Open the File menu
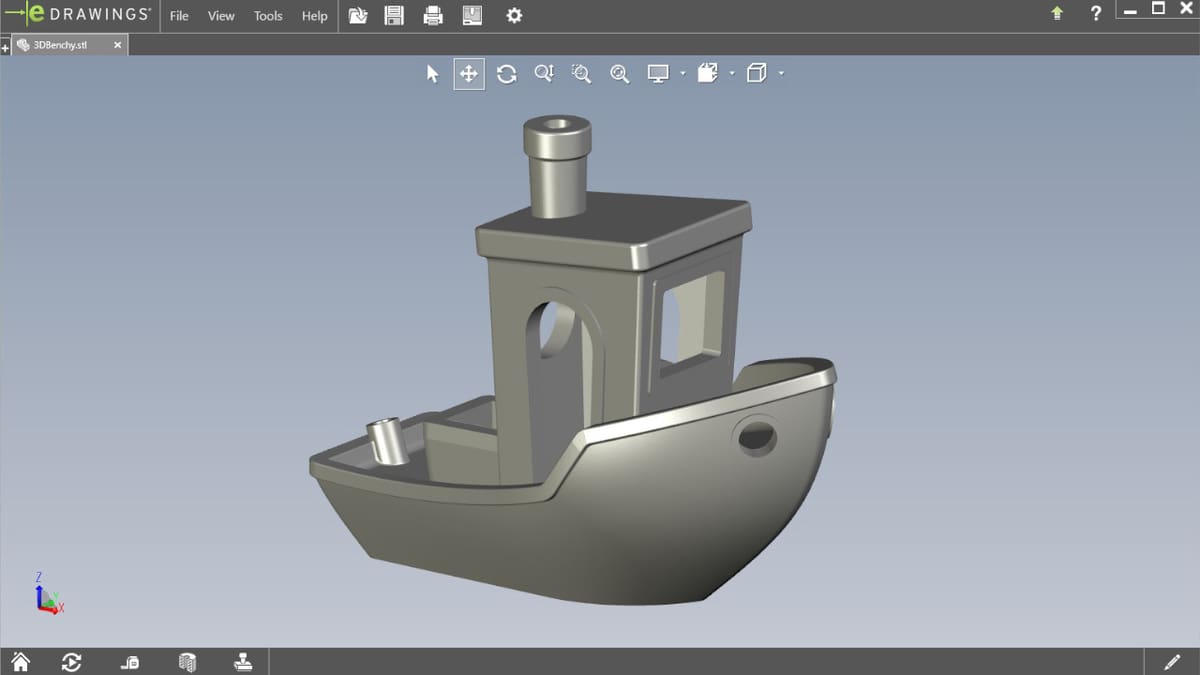 (x=179, y=16)
